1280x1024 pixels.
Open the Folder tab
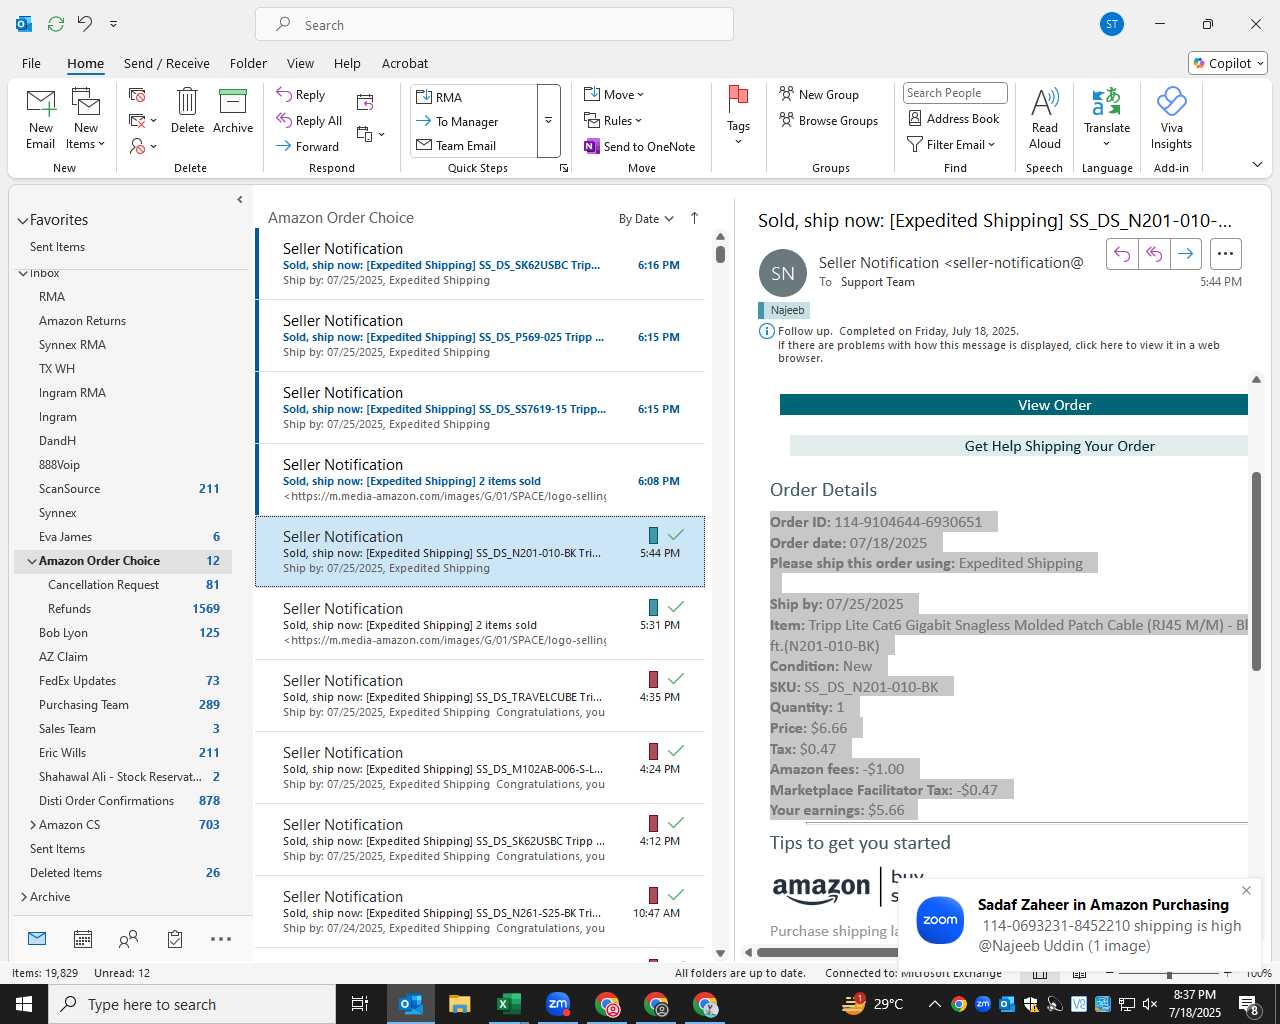point(248,63)
